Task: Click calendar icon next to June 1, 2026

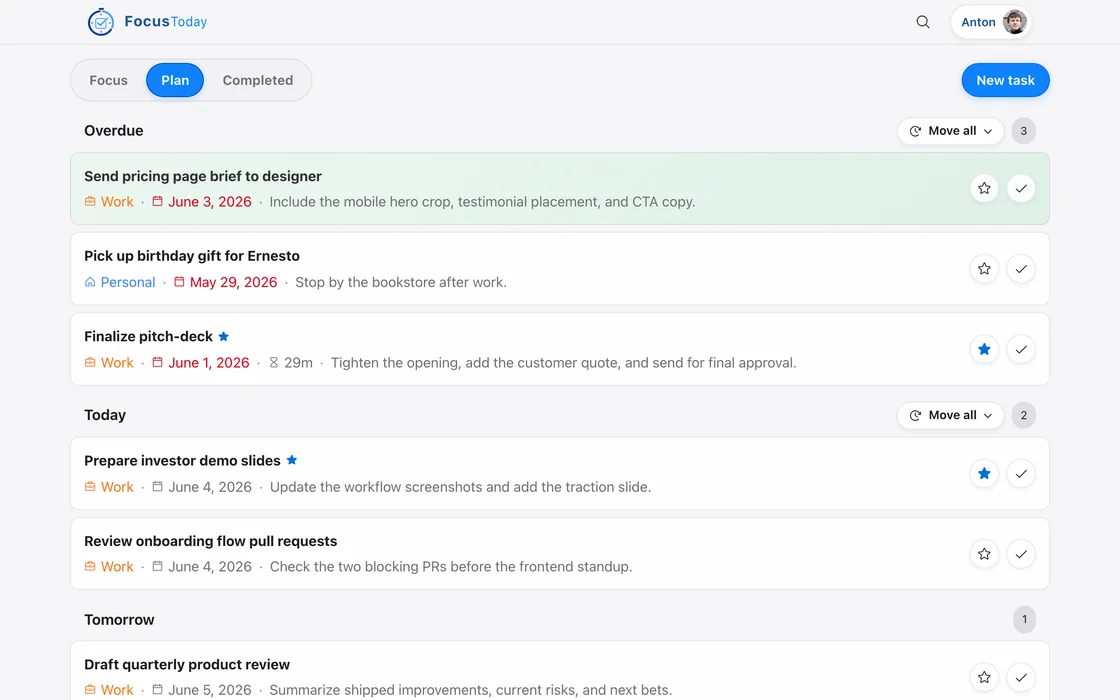Action: (157, 362)
